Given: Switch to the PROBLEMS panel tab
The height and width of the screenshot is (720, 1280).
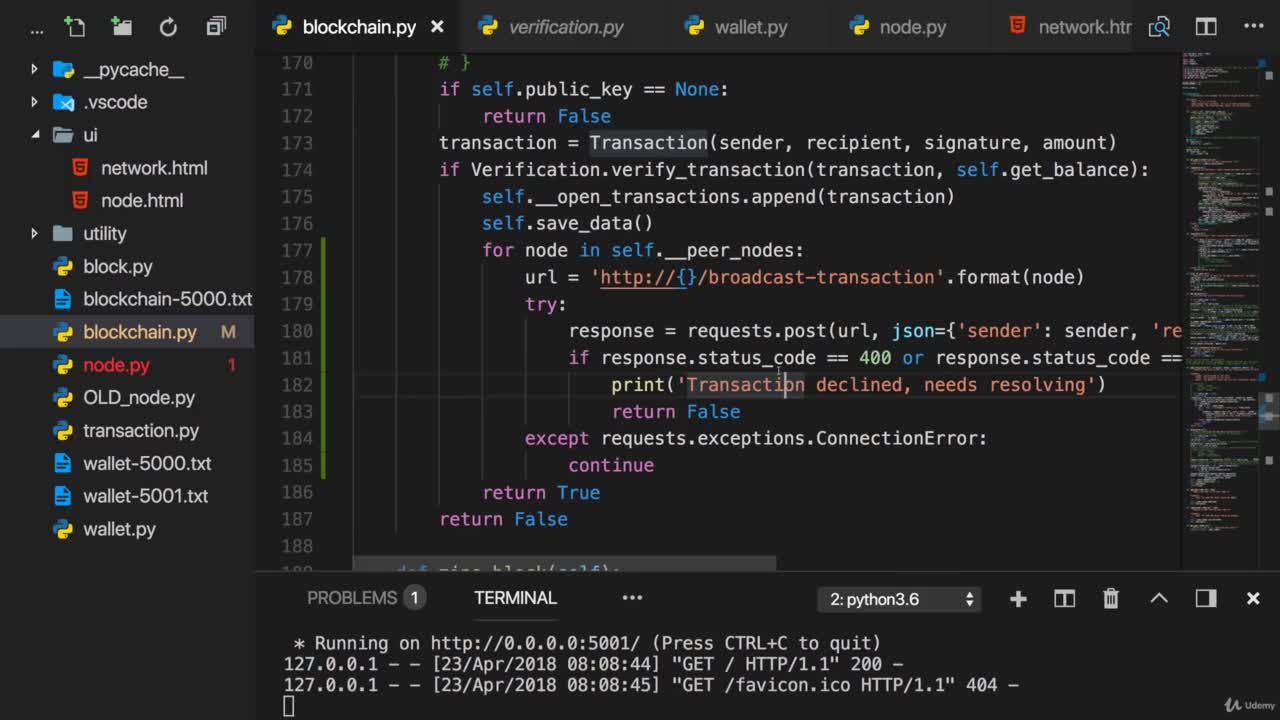Looking at the screenshot, I should (352, 598).
